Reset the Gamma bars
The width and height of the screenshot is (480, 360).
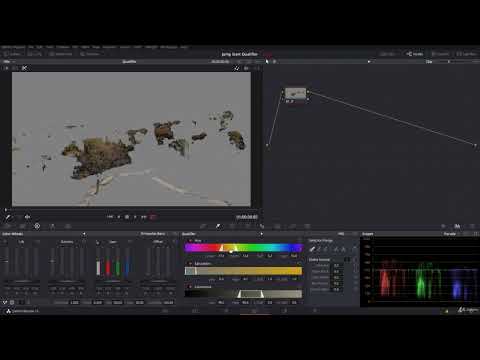(x=83, y=241)
